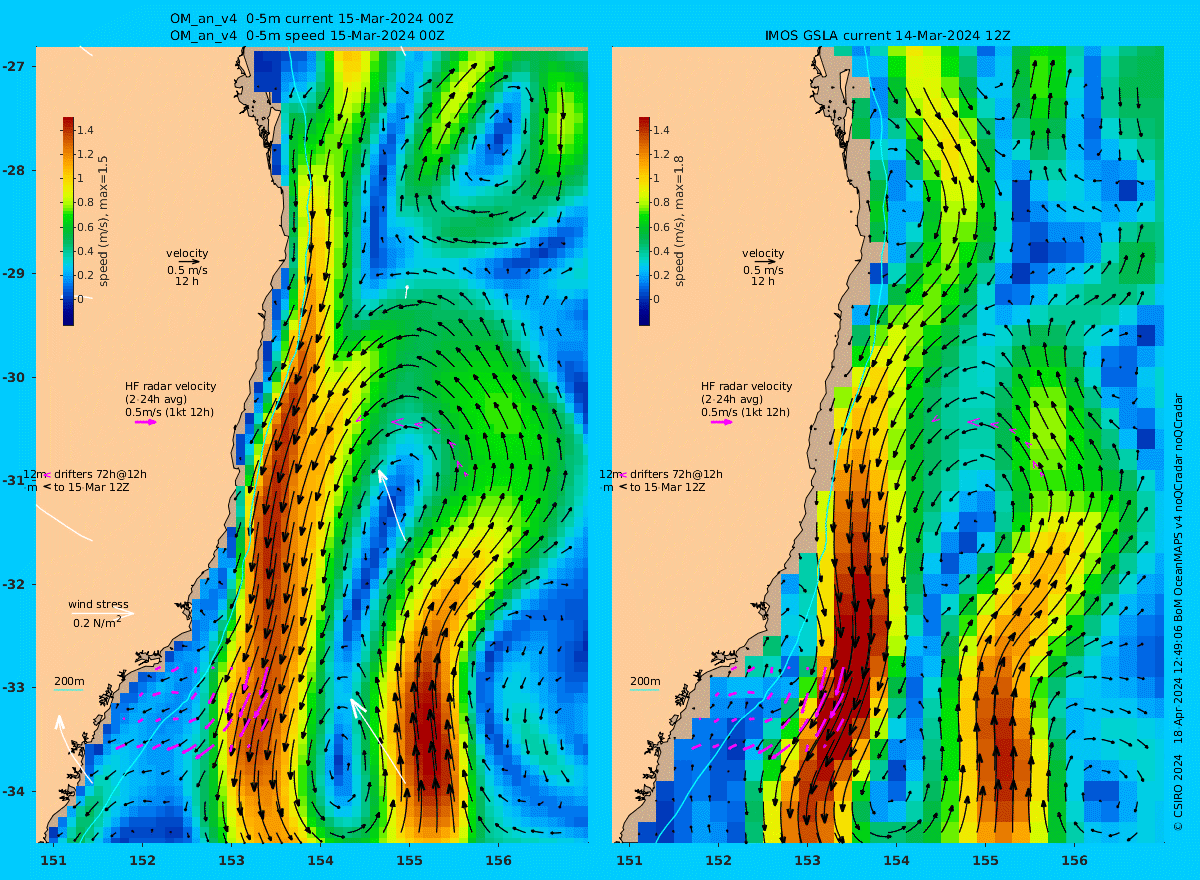Click the 0.8 tick on left color bar
Image resolution: width=1200 pixels, height=880 pixels.
(x=85, y=203)
